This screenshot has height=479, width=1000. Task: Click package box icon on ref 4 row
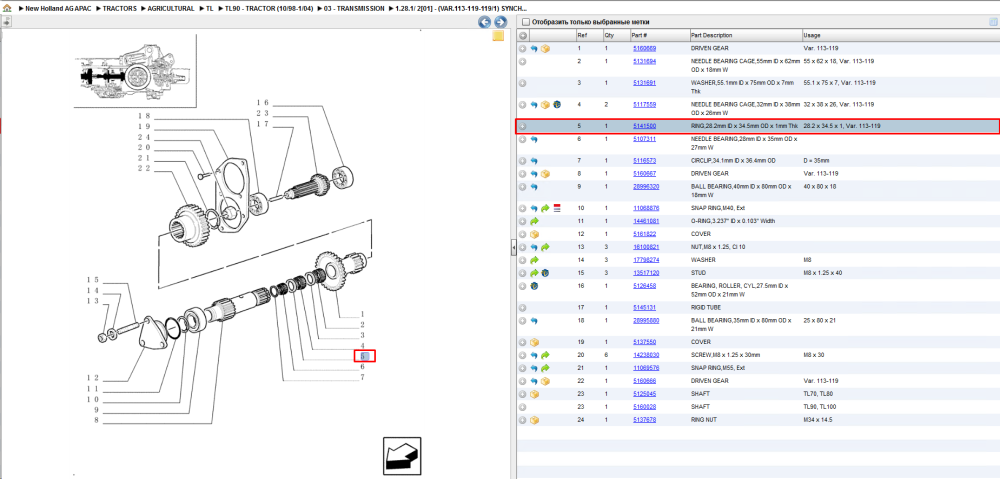(545, 105)
